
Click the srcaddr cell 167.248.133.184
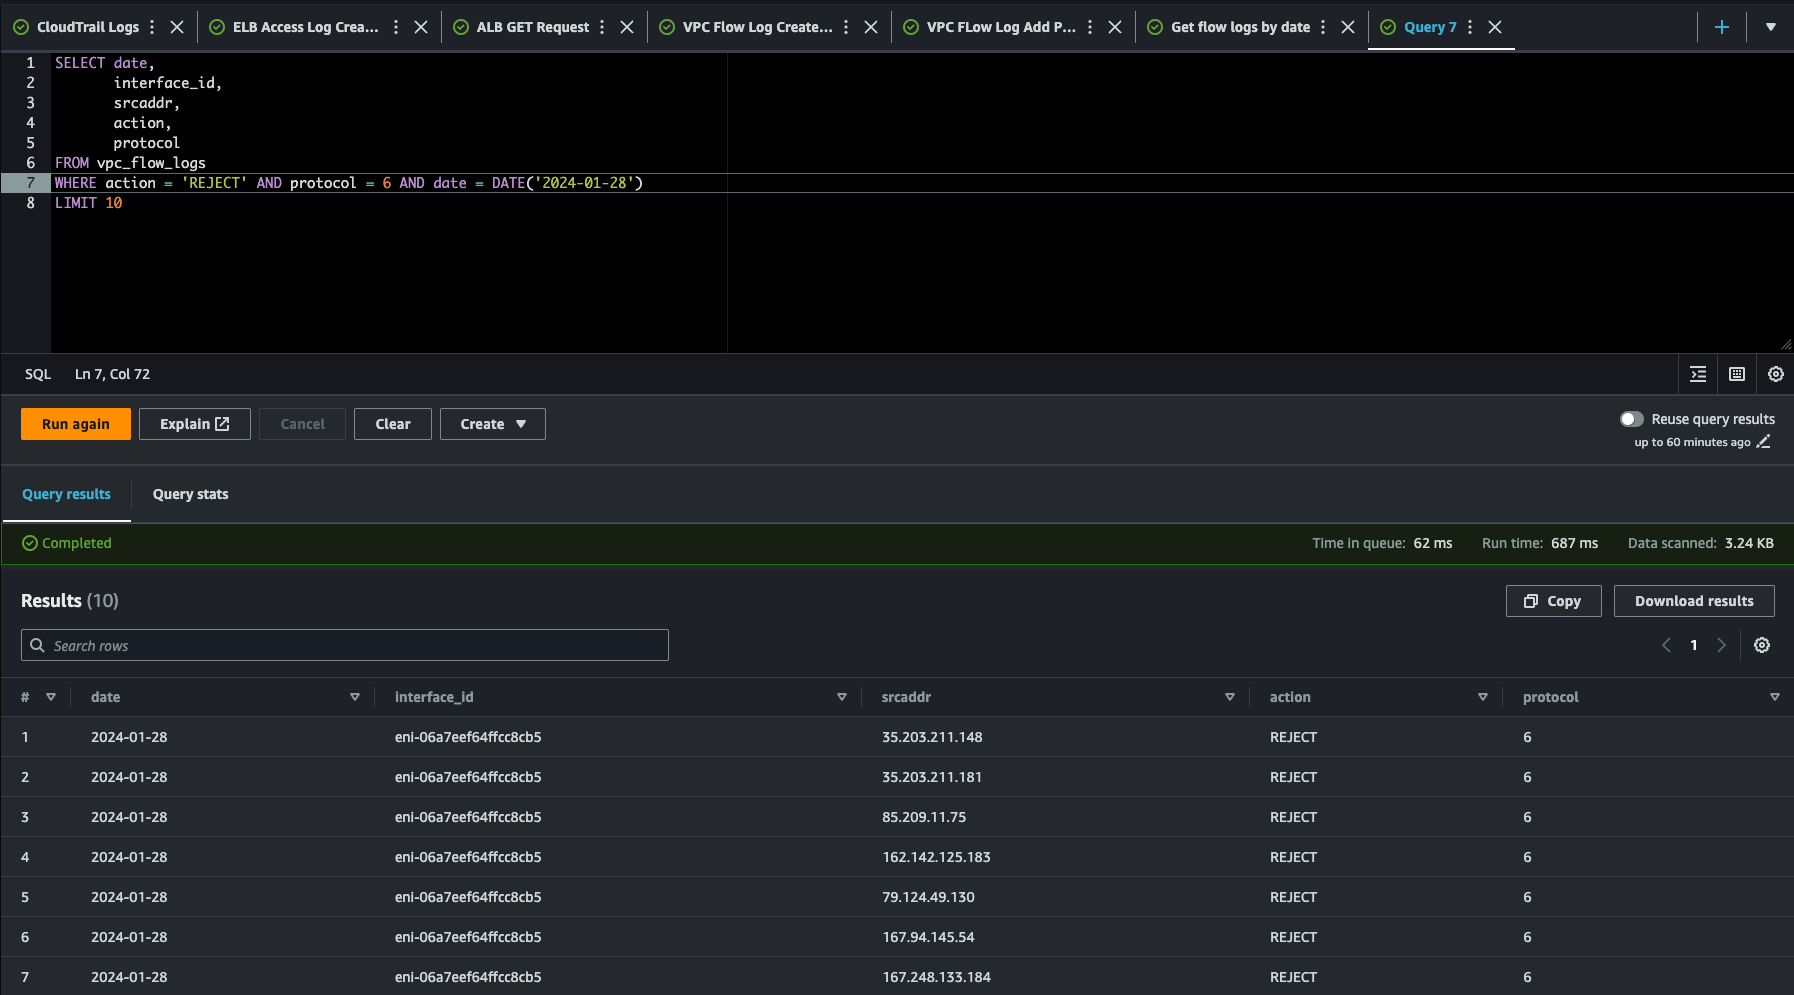[936, 977]
